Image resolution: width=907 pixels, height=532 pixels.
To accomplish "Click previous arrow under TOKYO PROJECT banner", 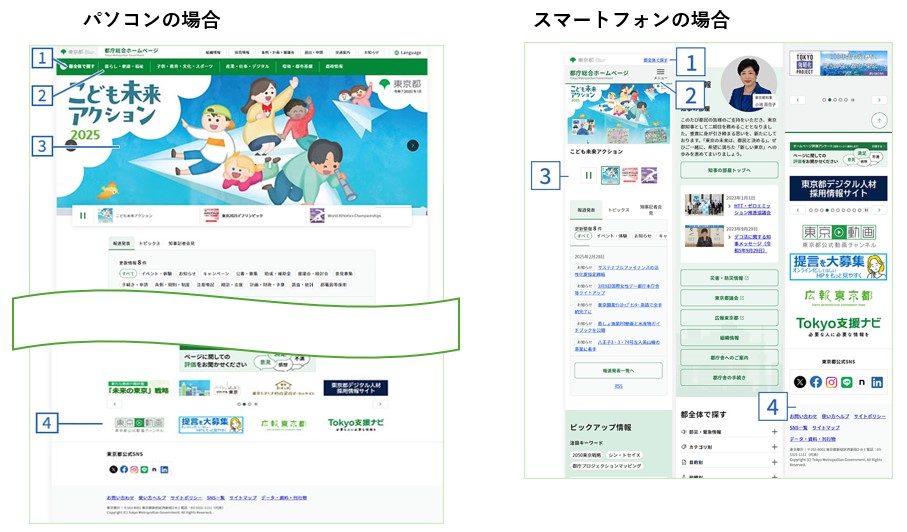I will [x=798, y=100].
